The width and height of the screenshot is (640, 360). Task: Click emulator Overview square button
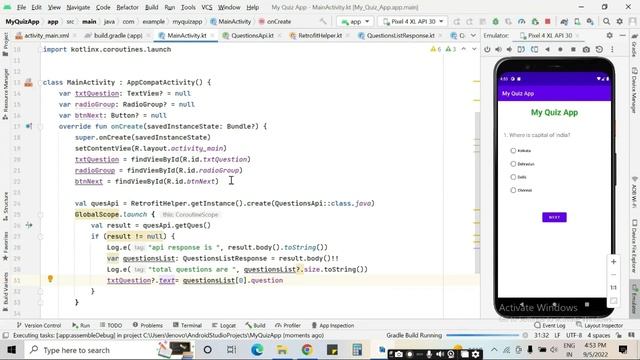click(573, 49)
